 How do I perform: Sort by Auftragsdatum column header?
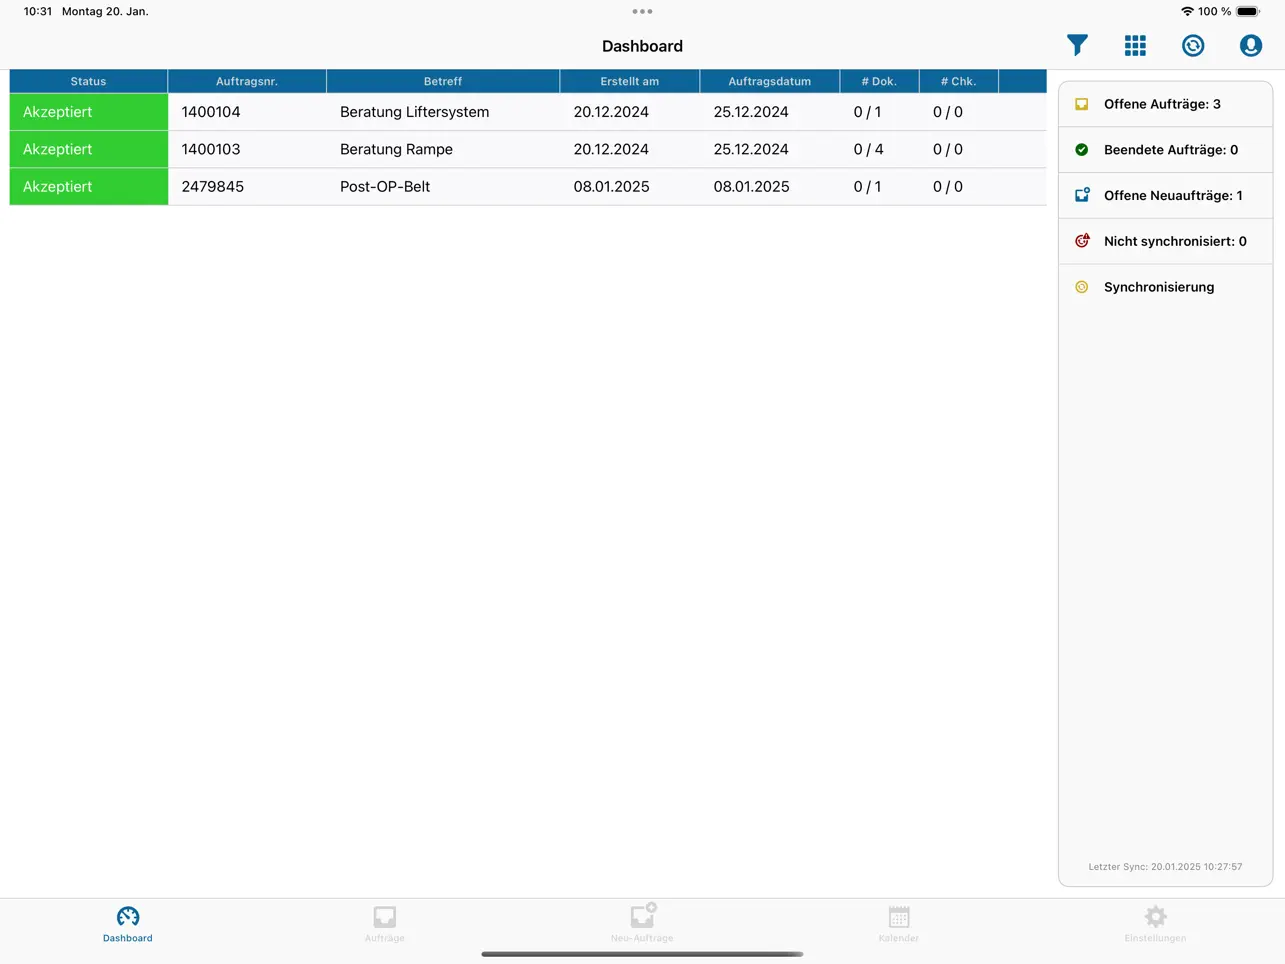(x=770, y=81)
